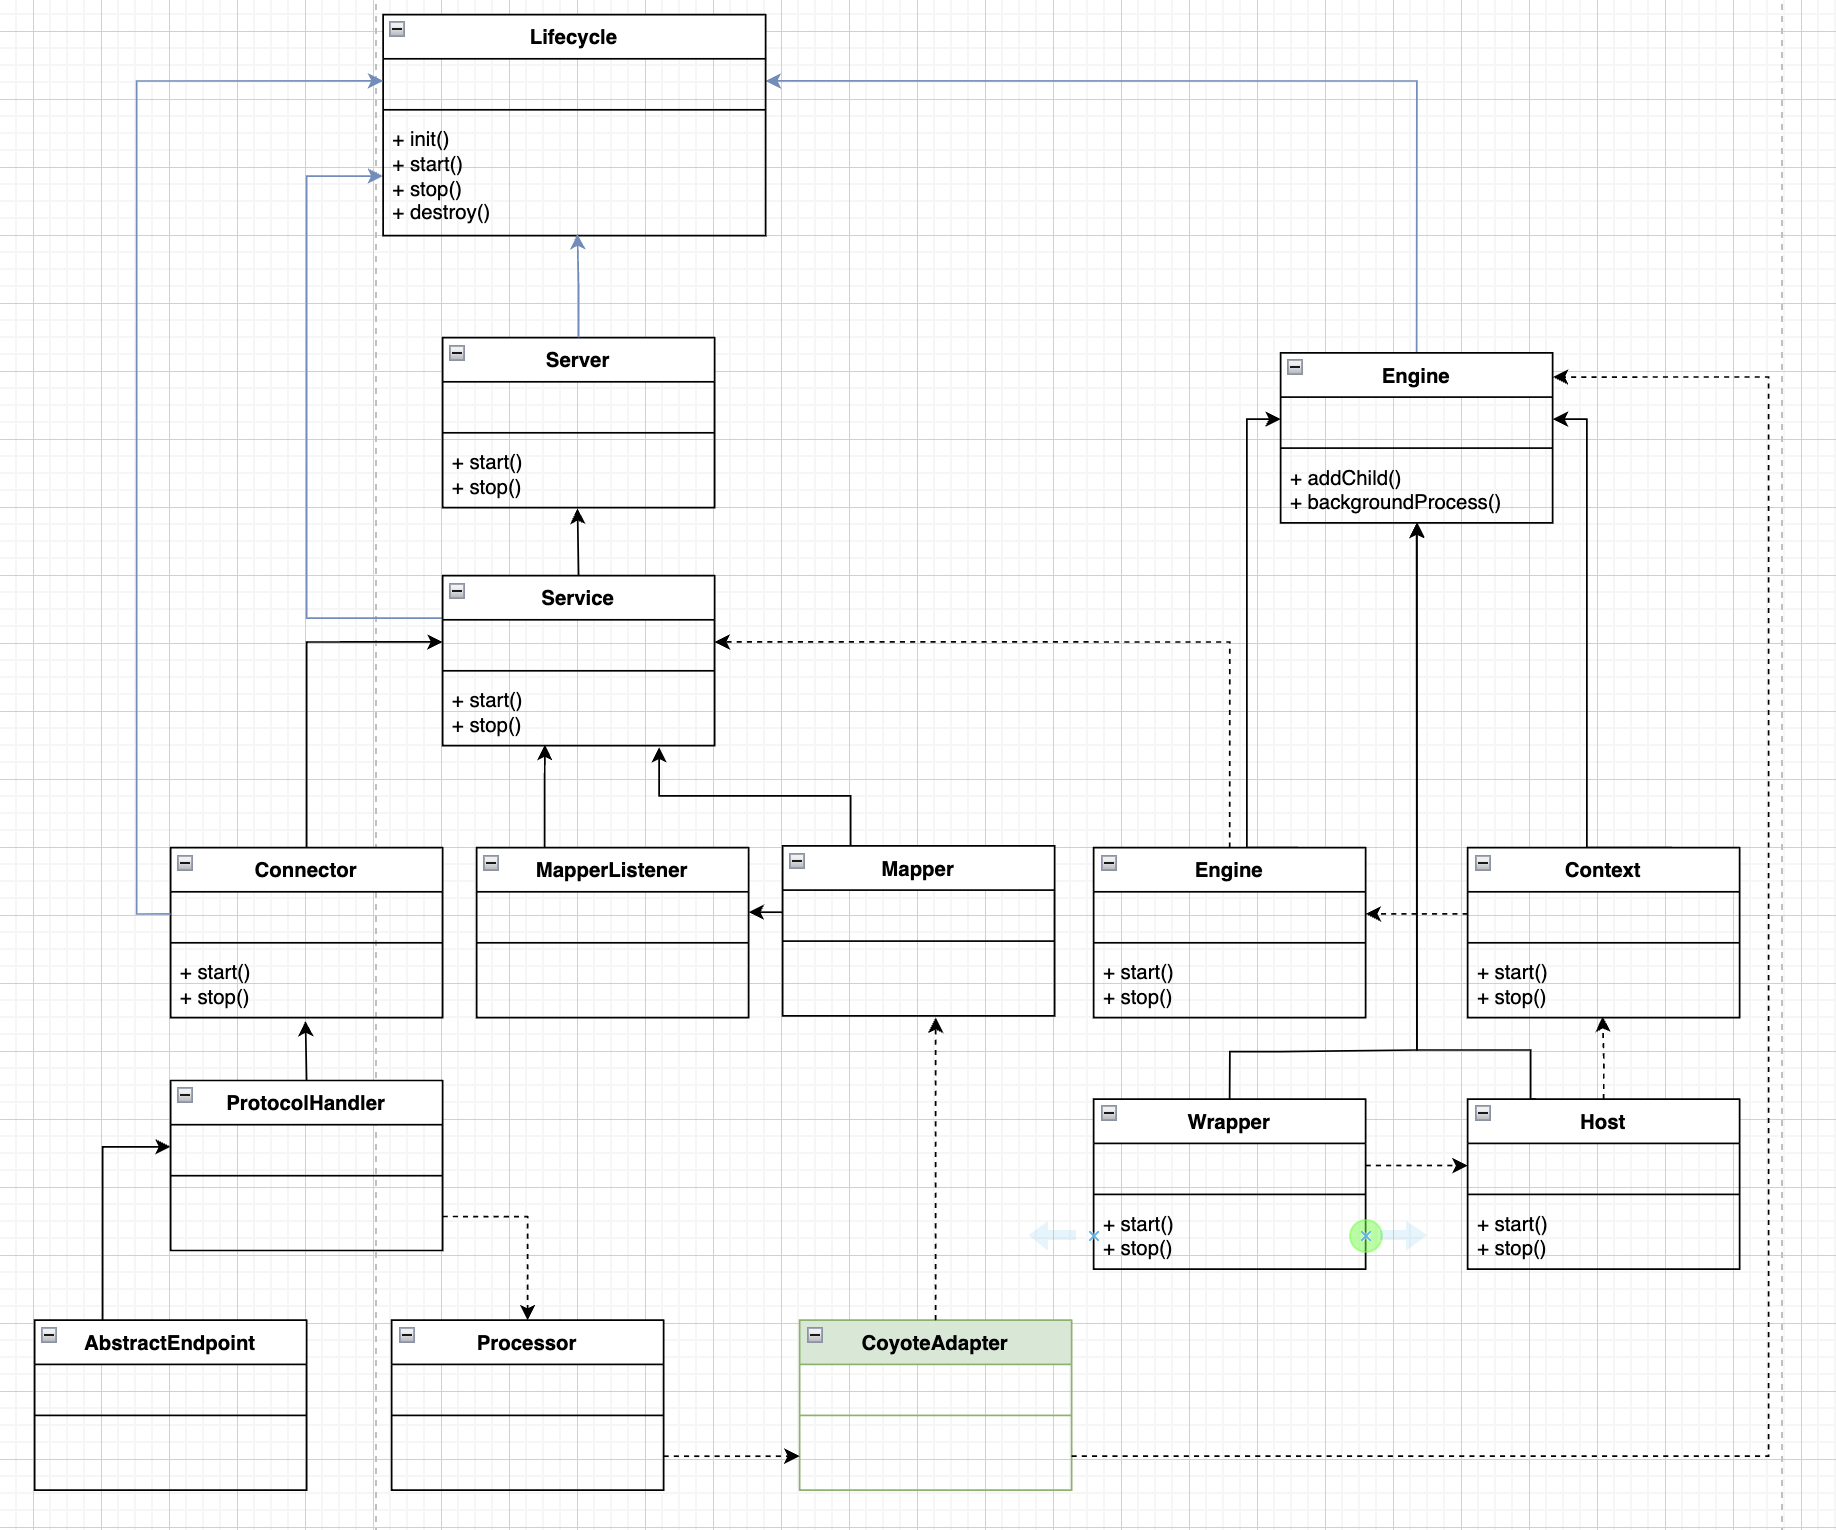
Task: Collapse the MapperListener class using its minus icon
Action: (x=491, y=863)
